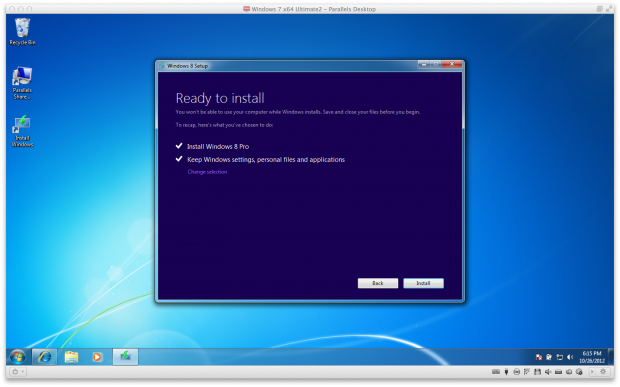620x387 pixels.
Task: Click the Parallels Desktop window title text
Action: (x=314, y=9)
